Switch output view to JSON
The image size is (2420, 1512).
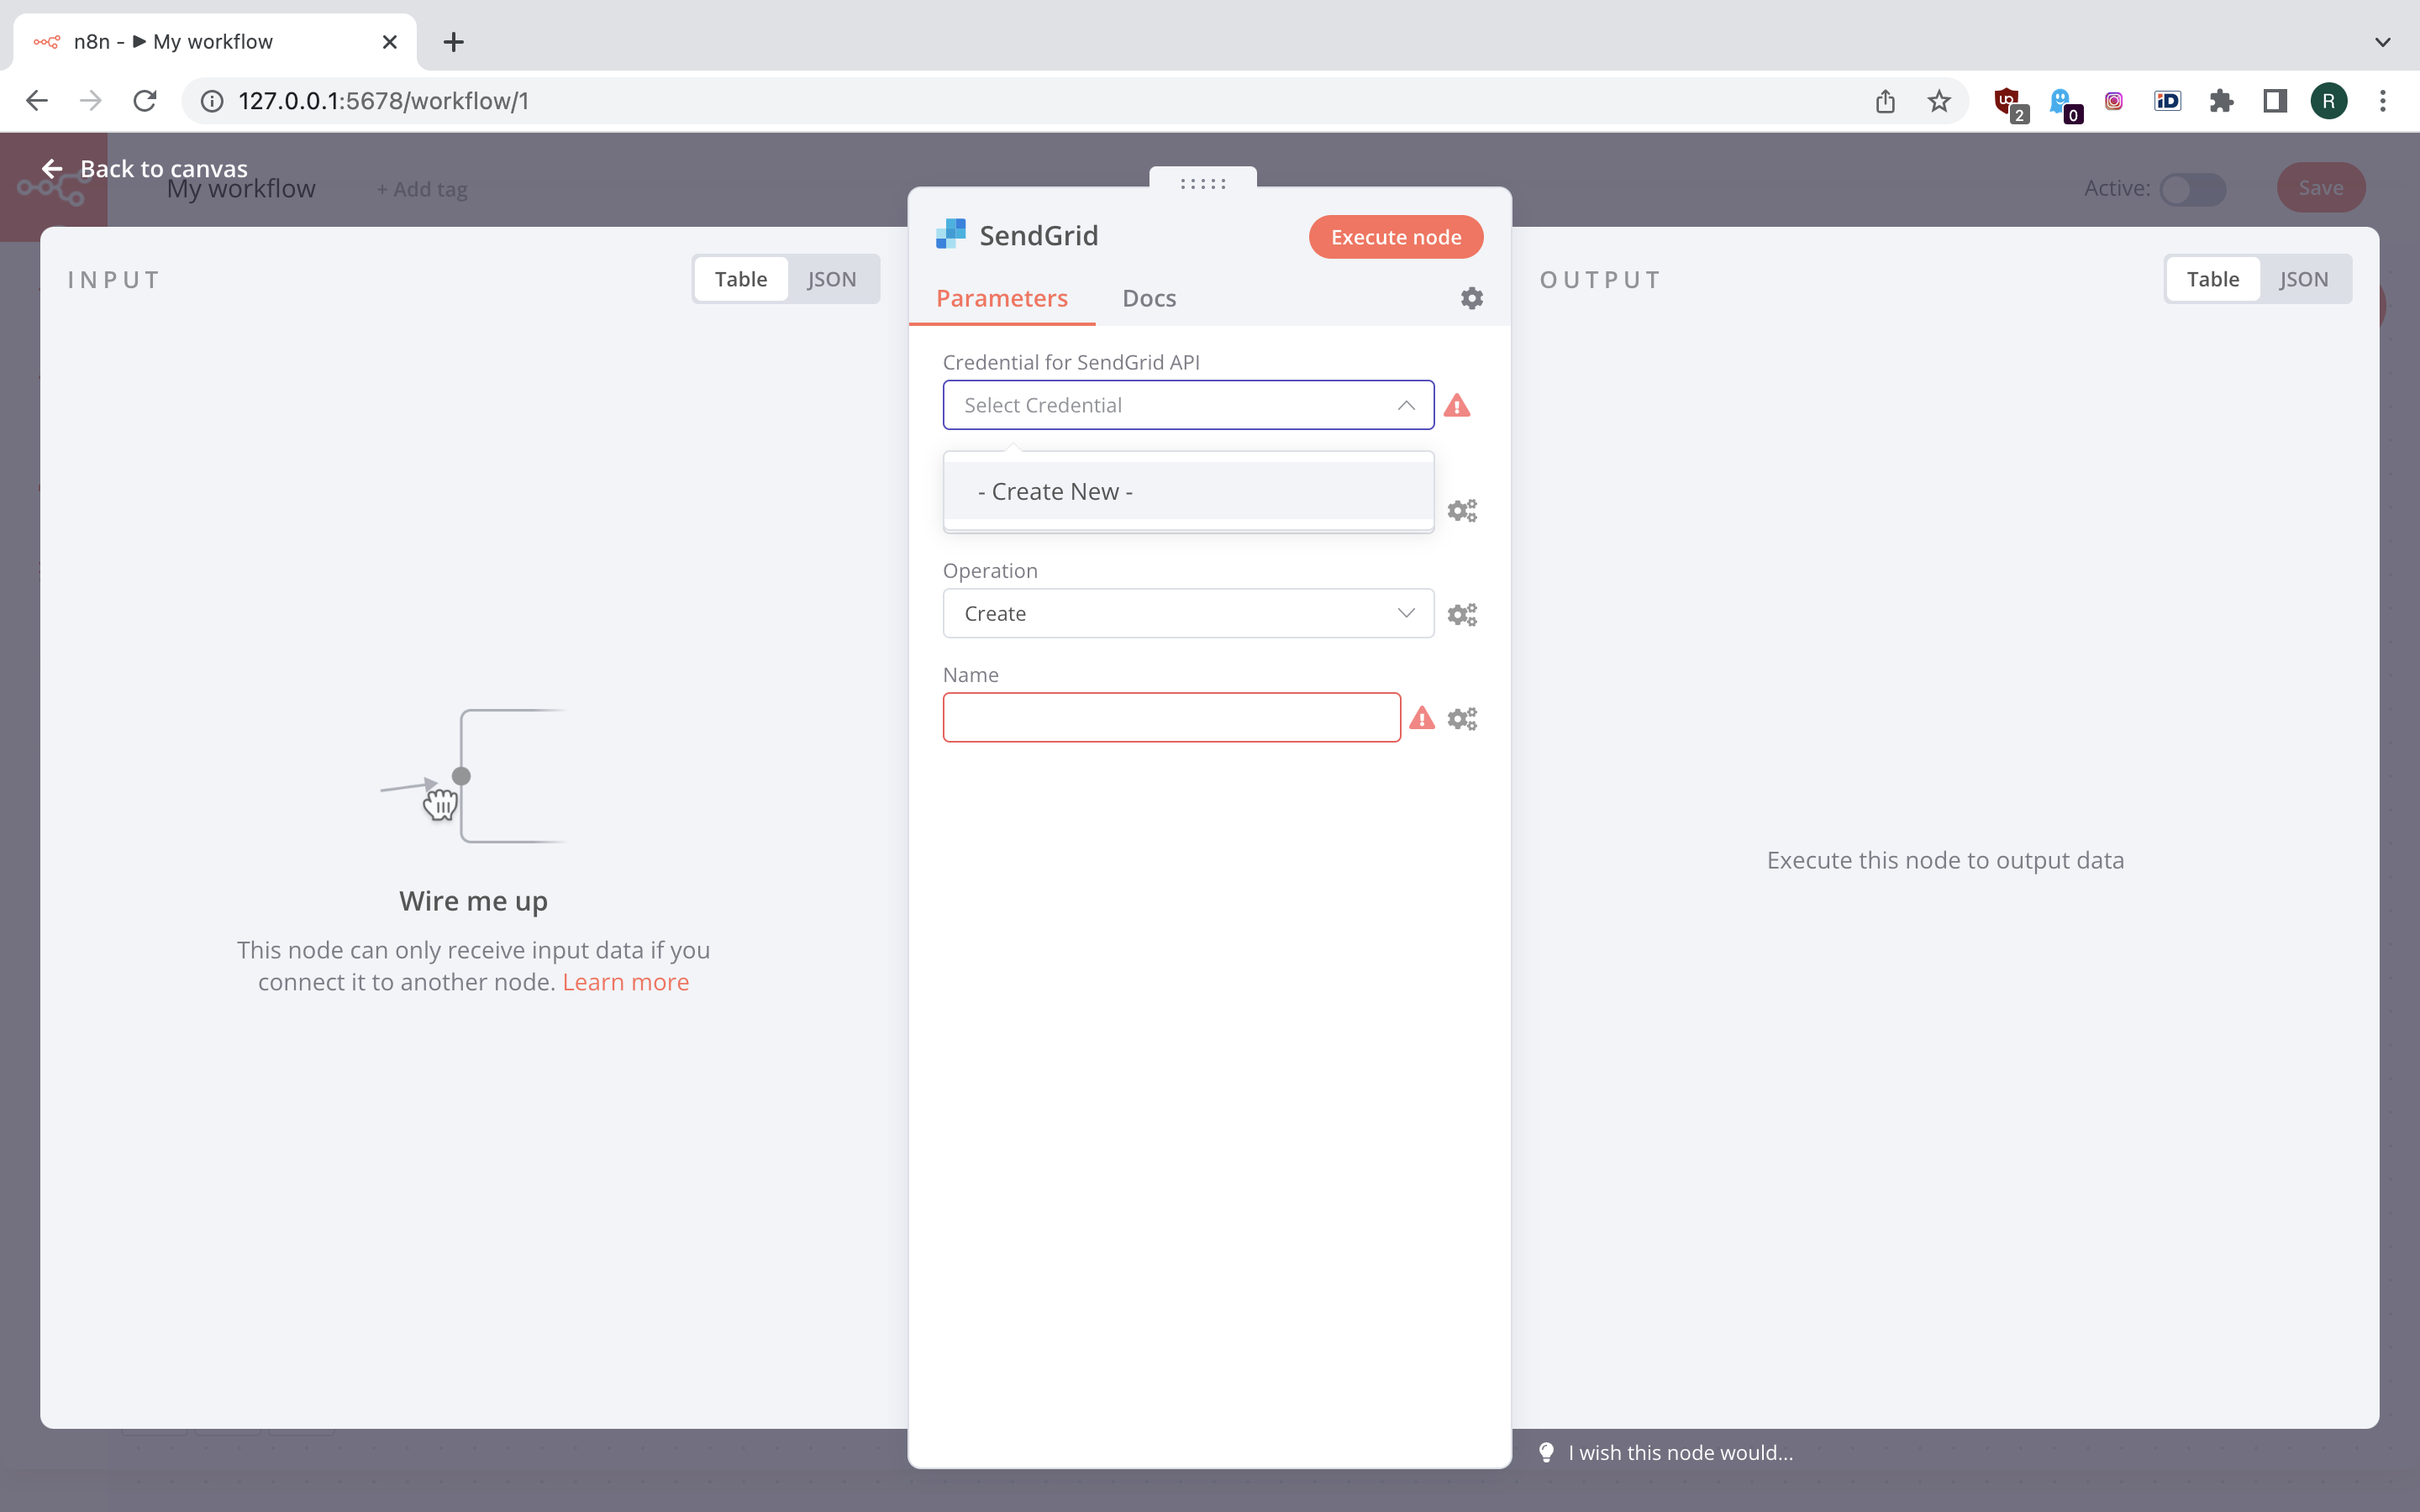tap(2304, 279)
